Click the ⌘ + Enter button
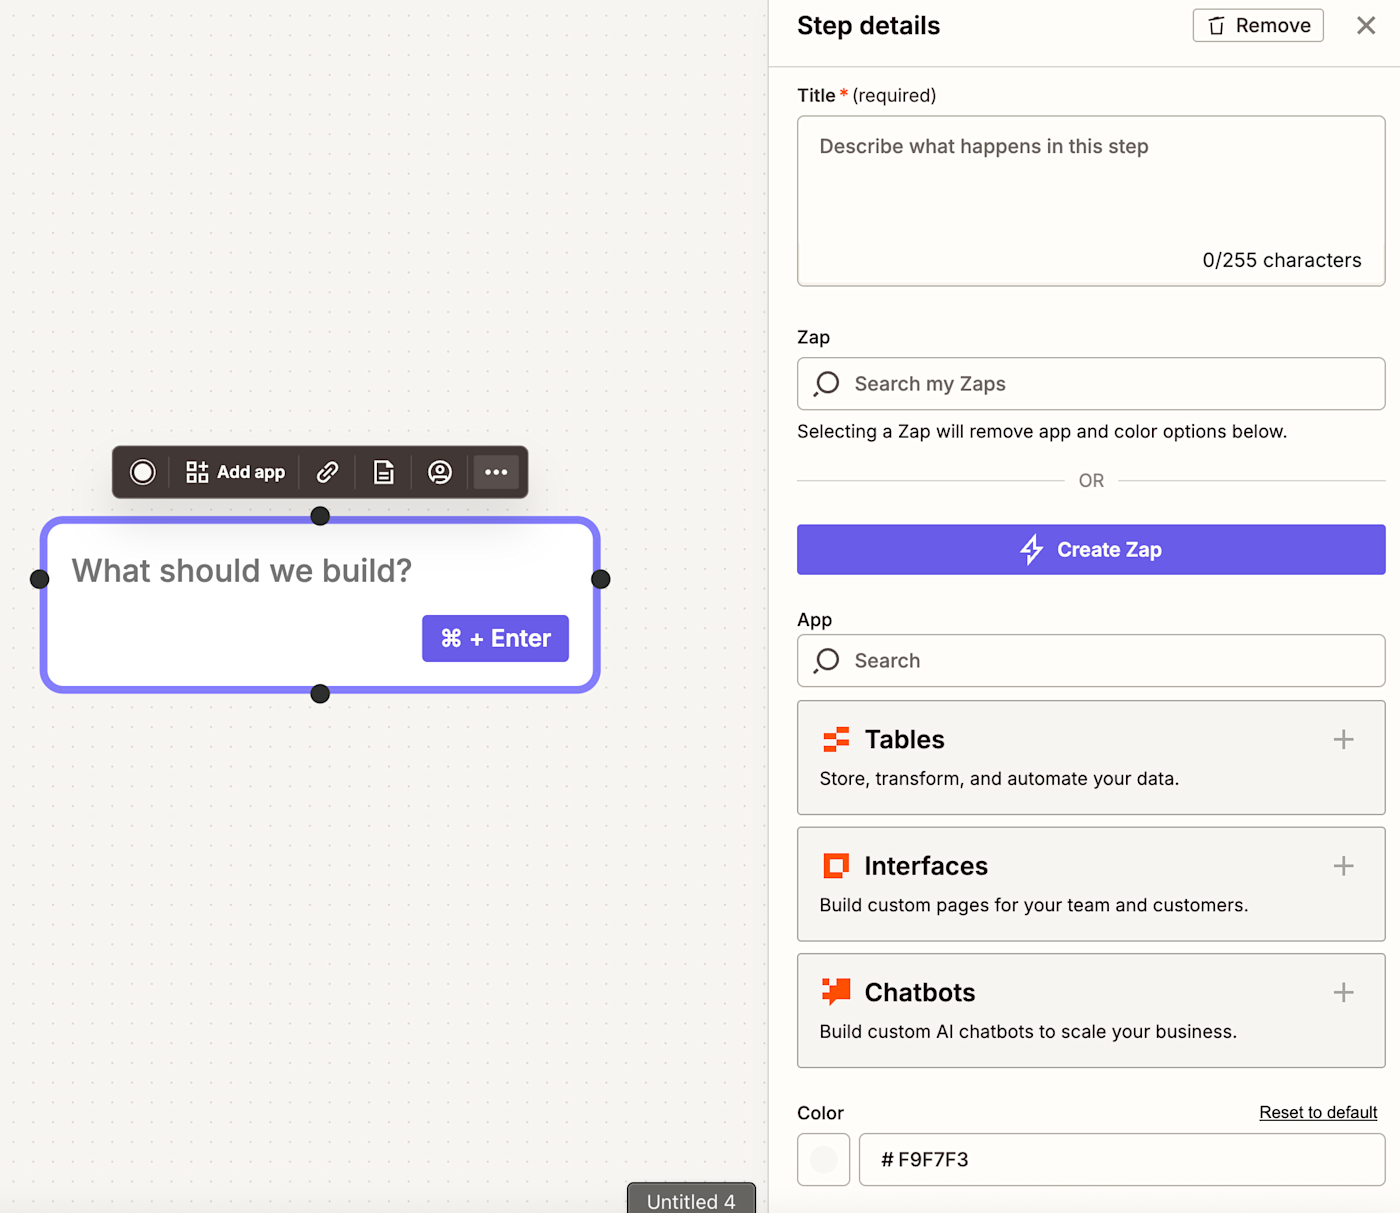 [495, 638]
